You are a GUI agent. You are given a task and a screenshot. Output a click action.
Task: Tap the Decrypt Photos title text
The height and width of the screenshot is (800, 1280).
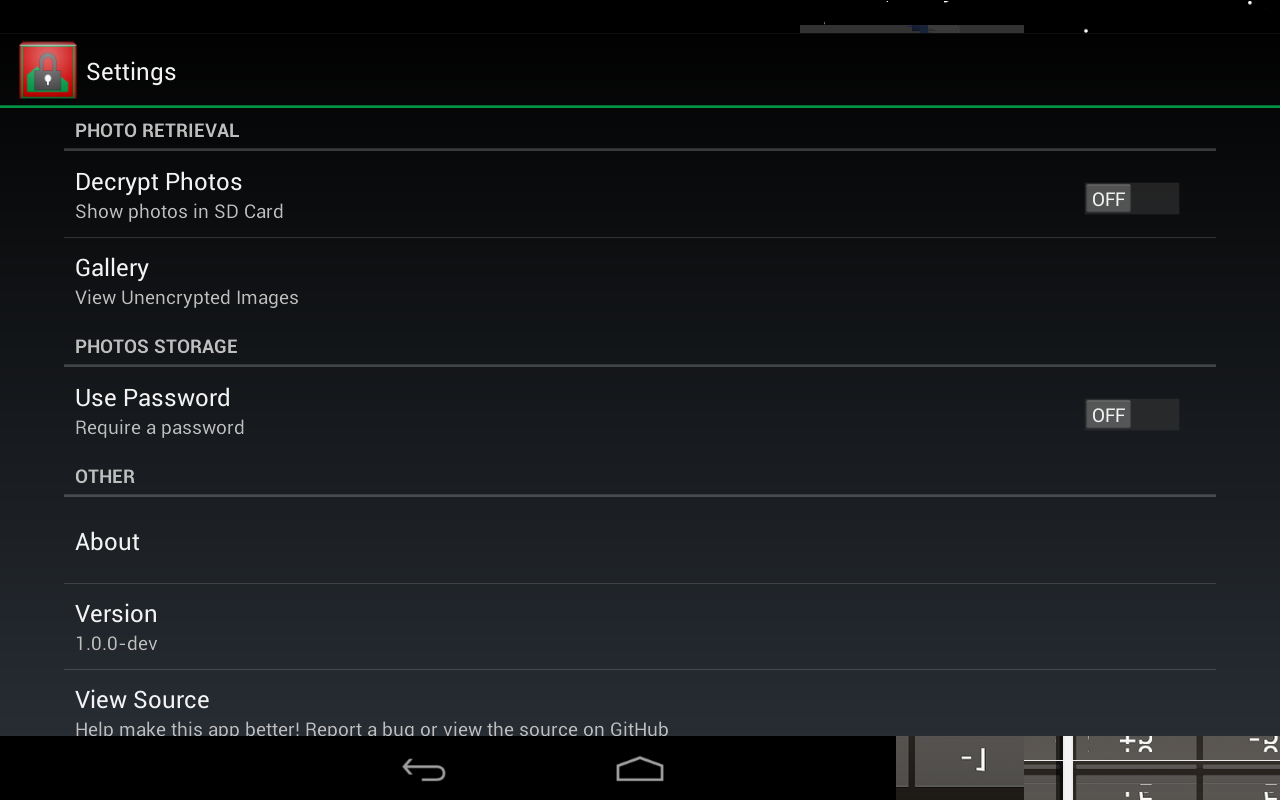point(159,182)
